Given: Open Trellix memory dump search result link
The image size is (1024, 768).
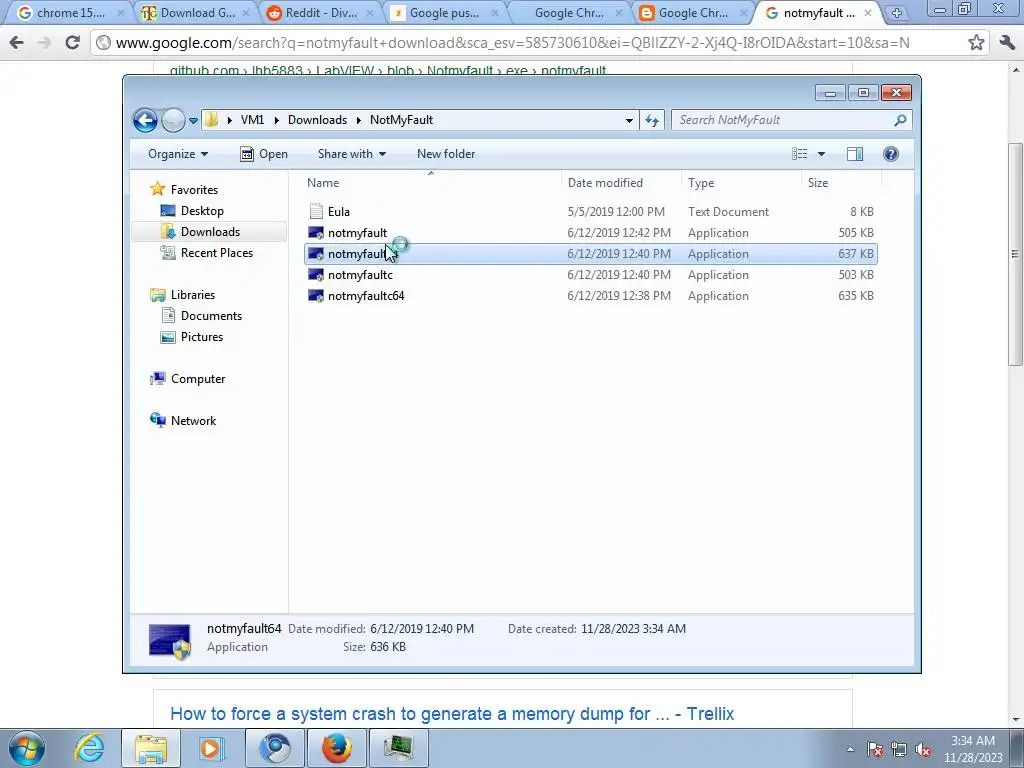Looking at the screenshot, I should [452, 714].
